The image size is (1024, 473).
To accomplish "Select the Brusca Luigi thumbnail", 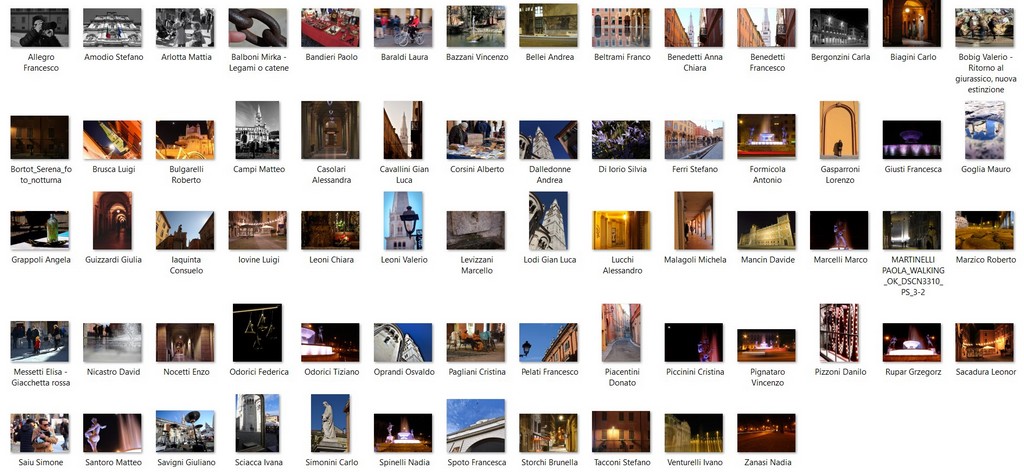I will pyautogui.click(x=112, y=140).
